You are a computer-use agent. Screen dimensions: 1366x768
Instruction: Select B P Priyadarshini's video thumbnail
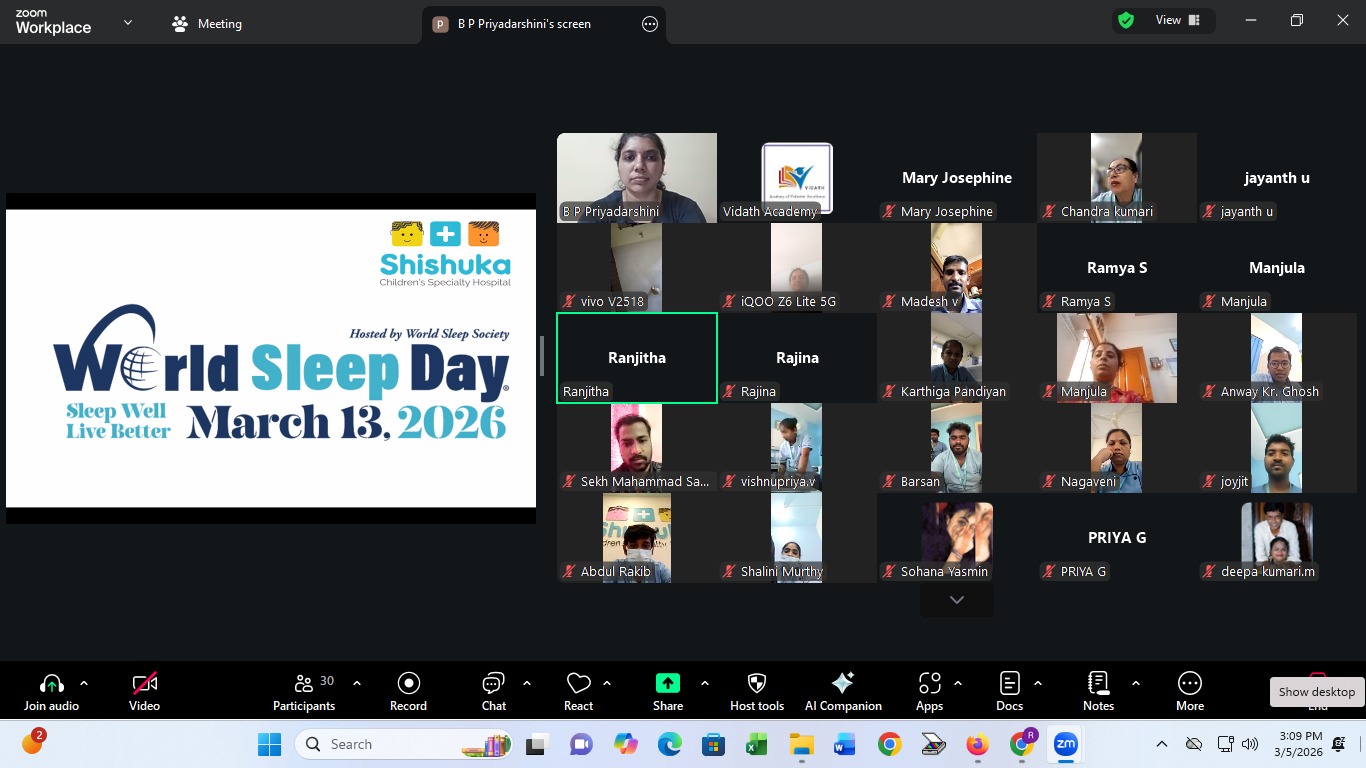point(637,177)
